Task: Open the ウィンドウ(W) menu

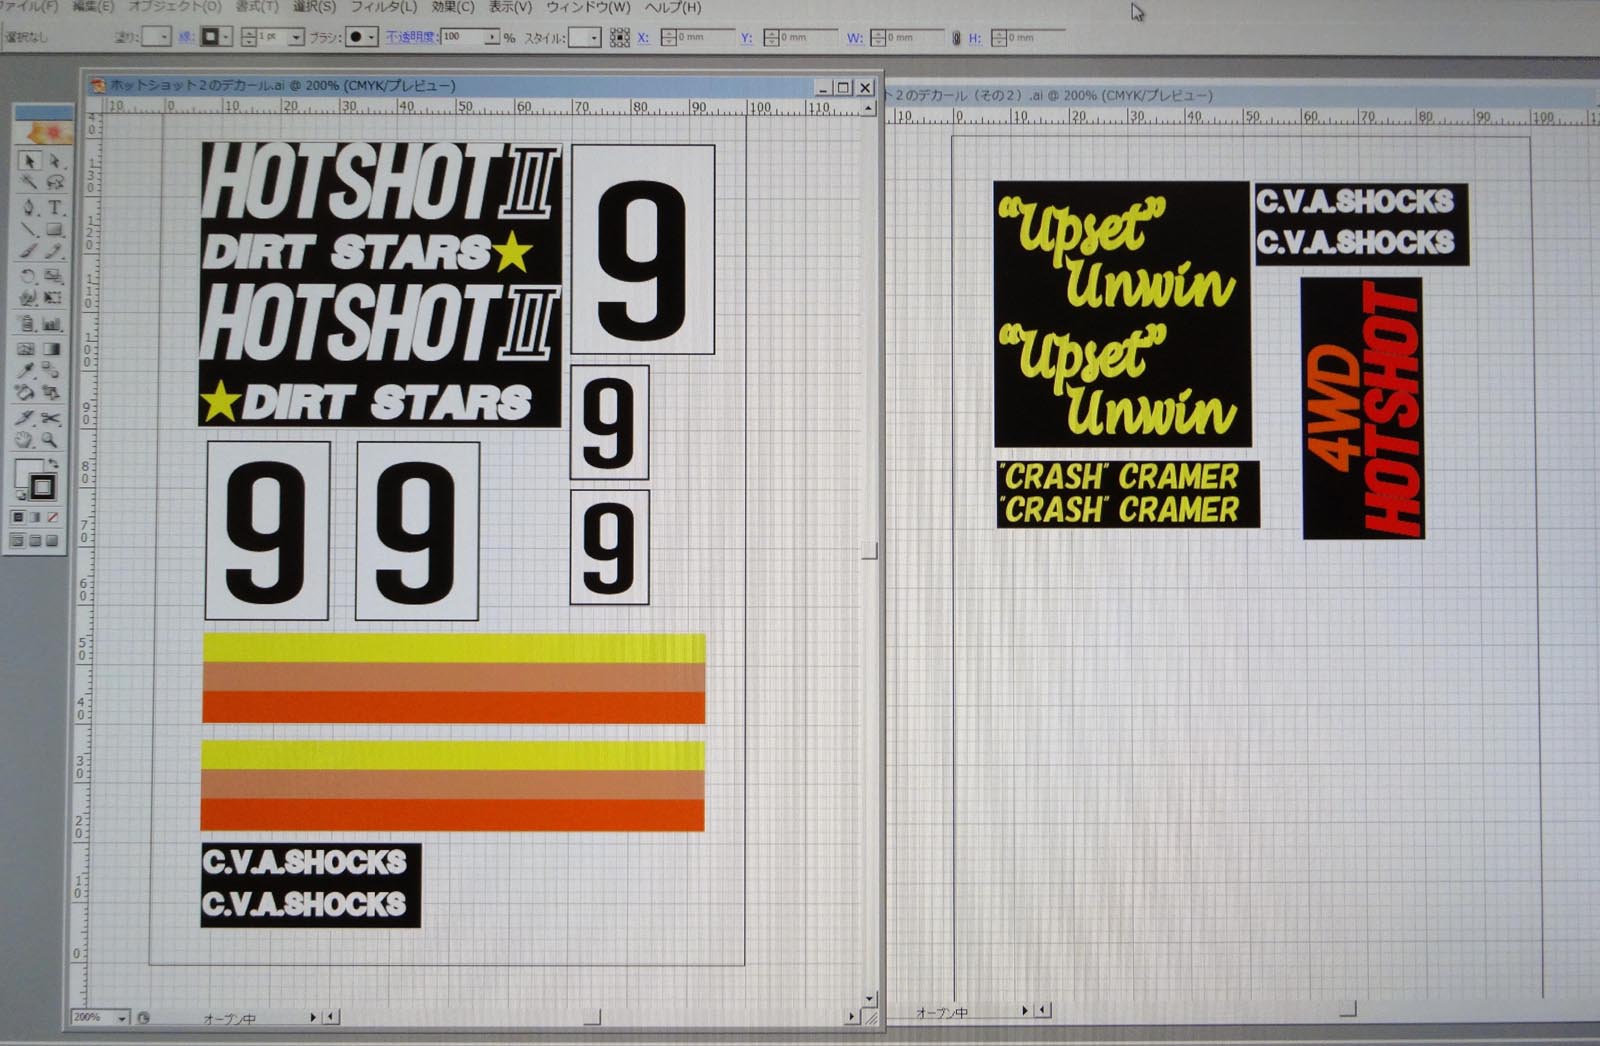Action: [x=588, y=7]
